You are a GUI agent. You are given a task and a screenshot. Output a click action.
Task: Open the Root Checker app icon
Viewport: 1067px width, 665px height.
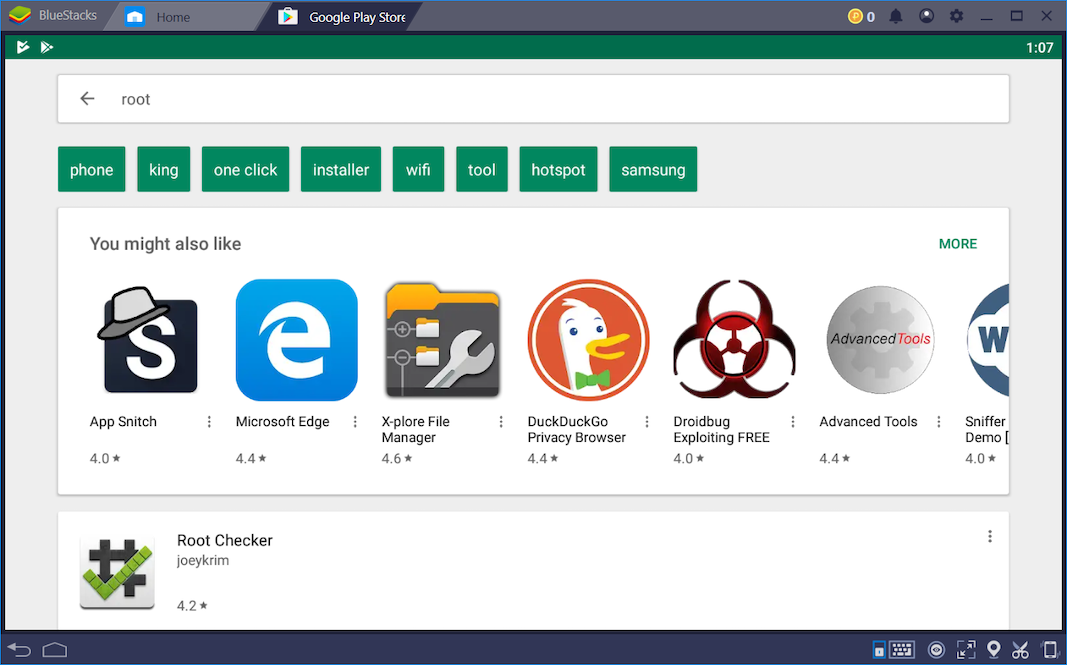[x=117, y=572]
